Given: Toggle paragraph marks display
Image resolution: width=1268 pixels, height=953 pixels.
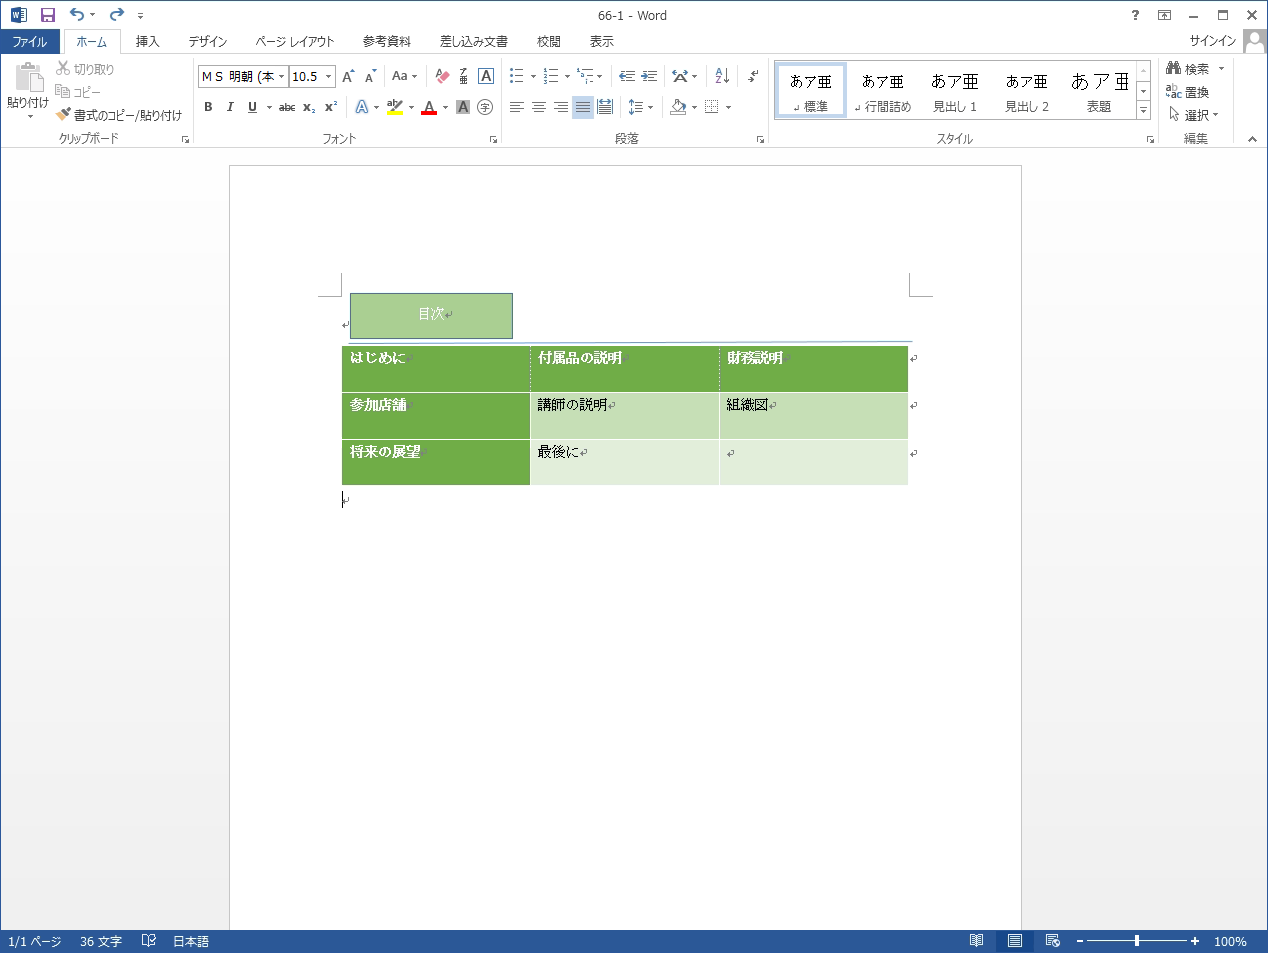Looking at the screenshot, I should 753,76.
